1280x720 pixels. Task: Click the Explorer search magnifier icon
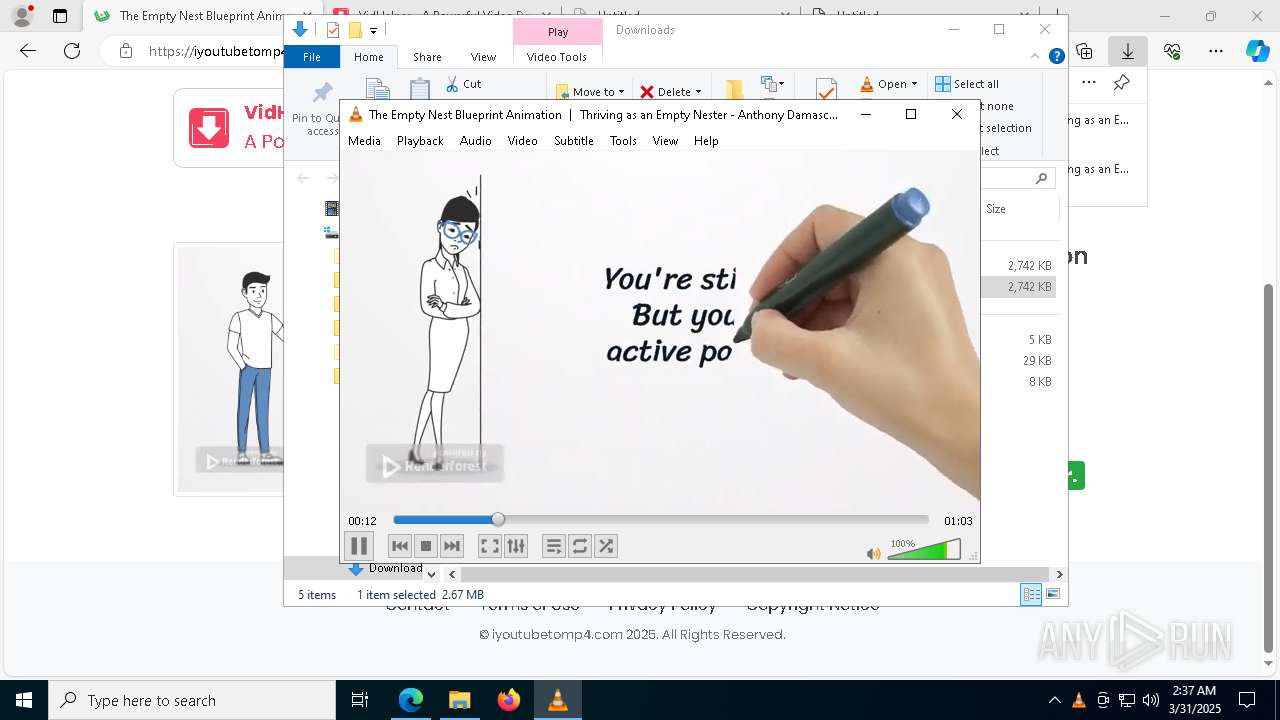pyautogui.click(x=1041, y=178)
